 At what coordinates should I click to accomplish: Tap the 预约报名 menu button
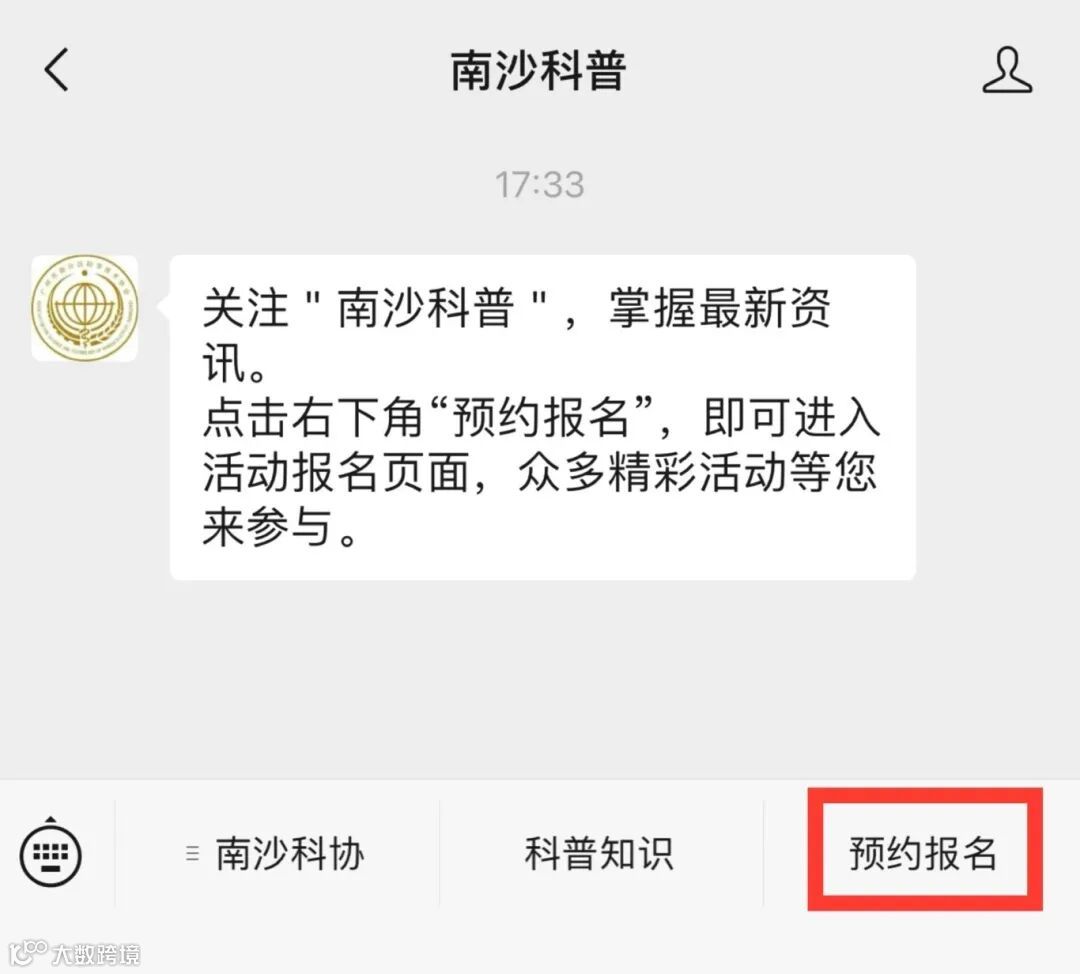pos(924,853)
